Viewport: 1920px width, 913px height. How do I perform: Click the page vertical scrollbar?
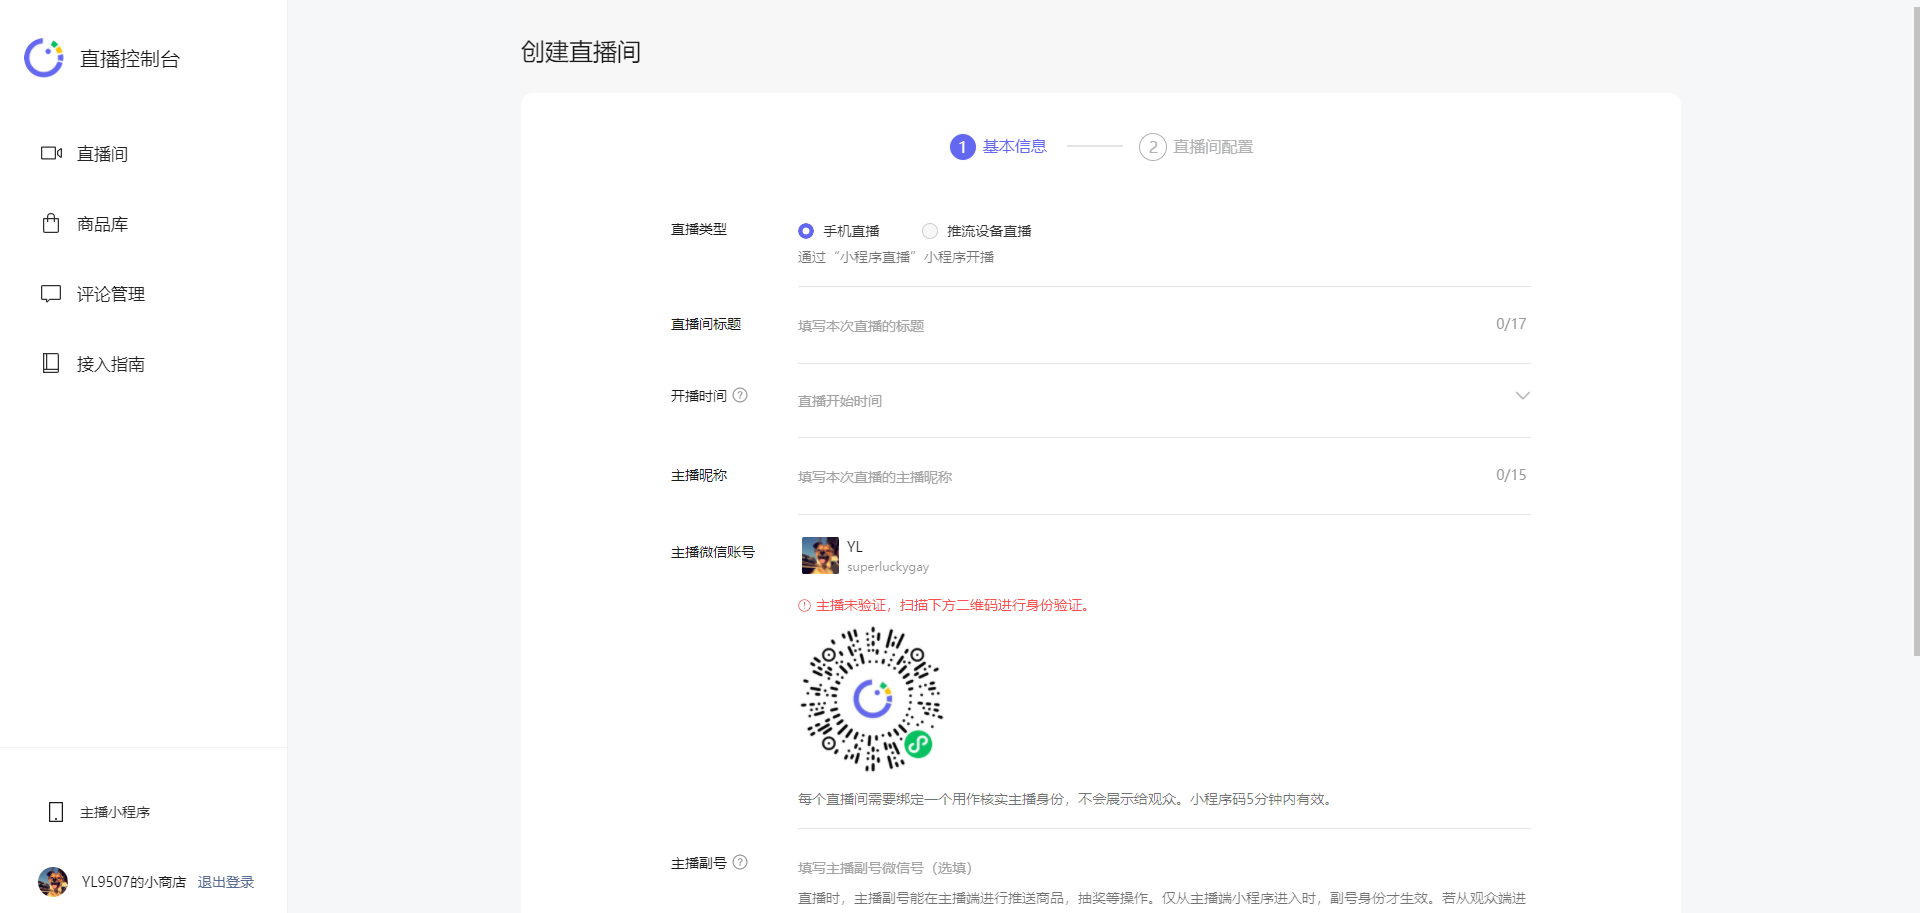(x=1915, y=330)
